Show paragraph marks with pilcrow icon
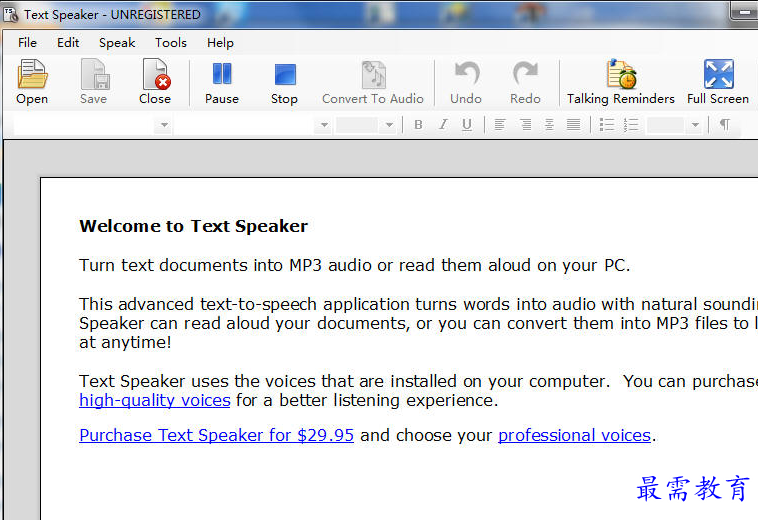The height and width of the screenshot is (520, 758). [x=724, y=125]
